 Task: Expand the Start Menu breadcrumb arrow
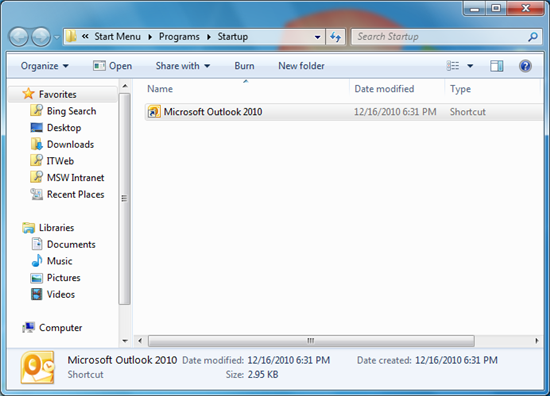click(x=150, y=37)
